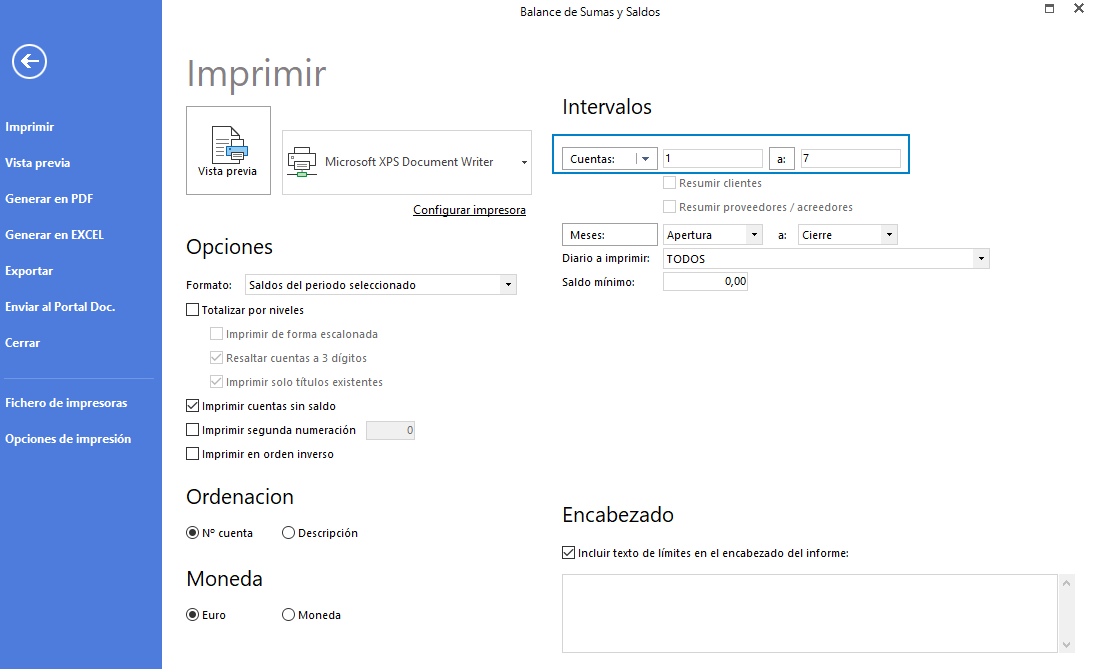The image size is (1093, 669).
Task: Expand the Diario a imprimir dropdown
Action: point(981,259)
